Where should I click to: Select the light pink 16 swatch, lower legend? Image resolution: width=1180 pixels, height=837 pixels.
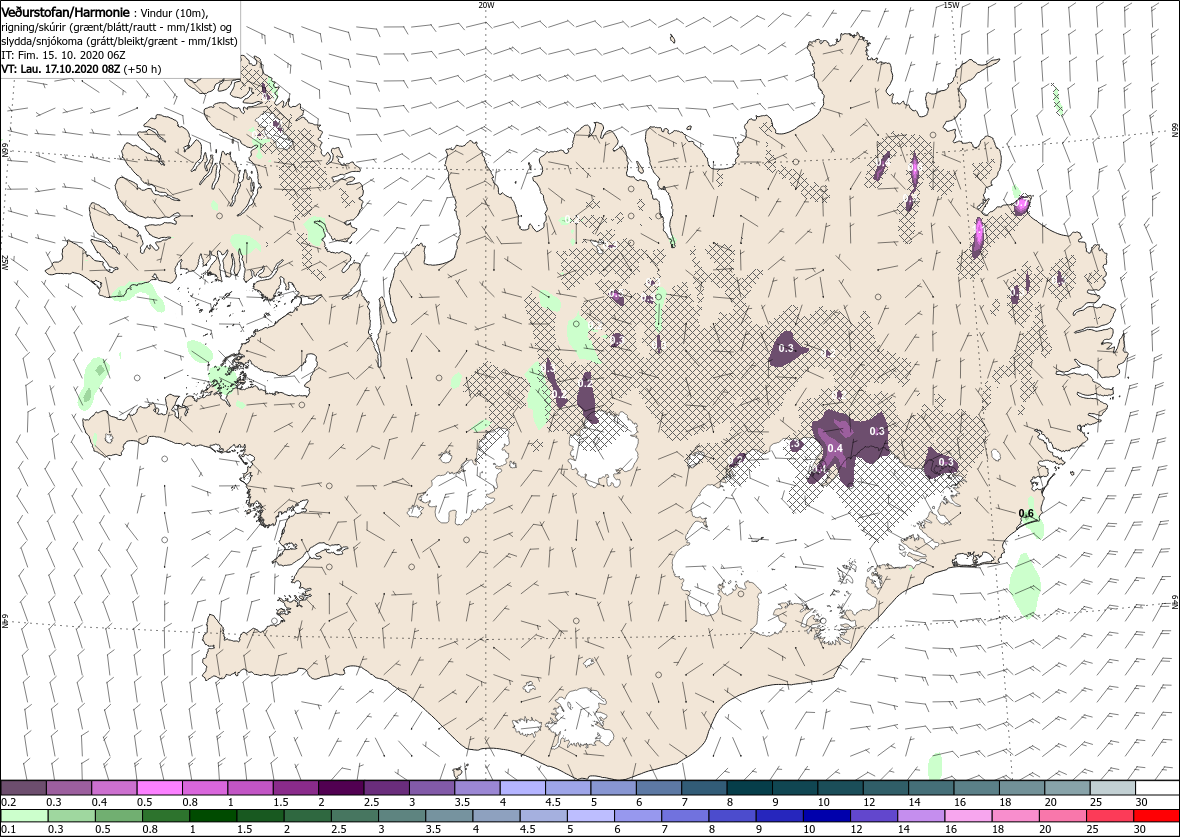point(968,816)
